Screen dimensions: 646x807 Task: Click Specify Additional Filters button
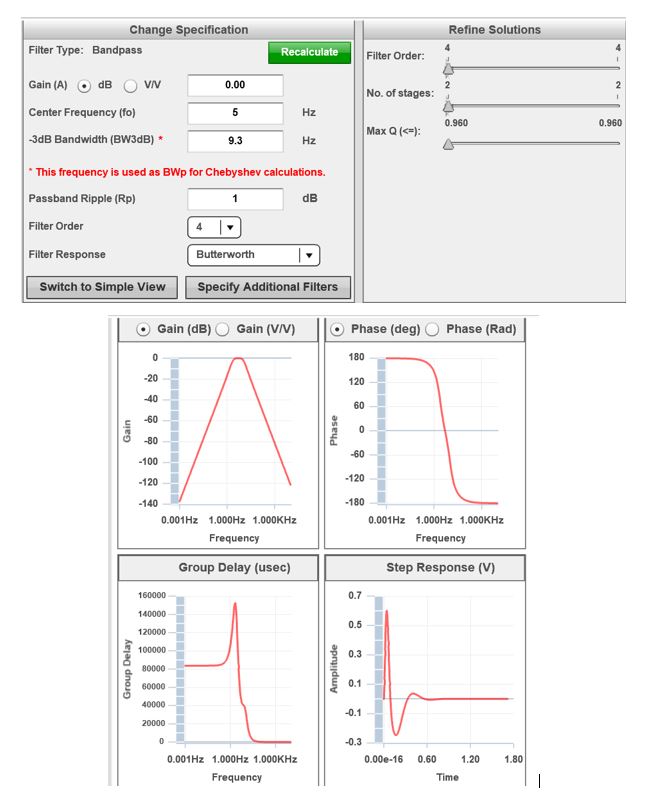point(268,287)
